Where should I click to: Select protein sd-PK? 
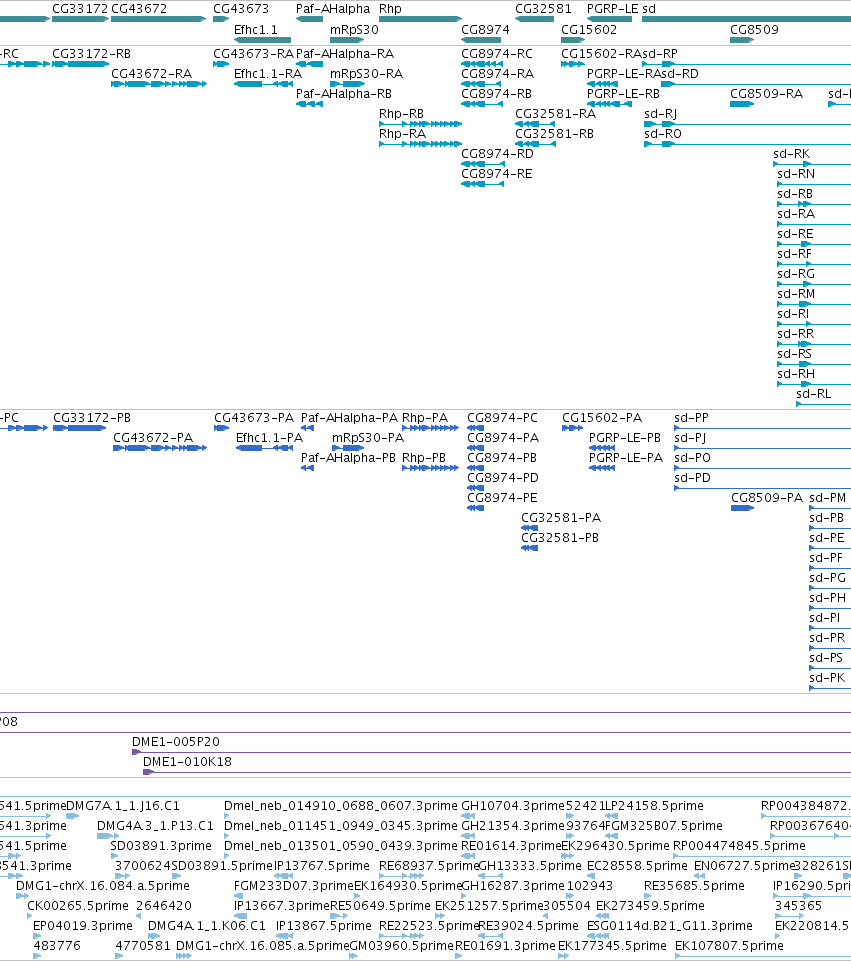[x=827, y=678]
